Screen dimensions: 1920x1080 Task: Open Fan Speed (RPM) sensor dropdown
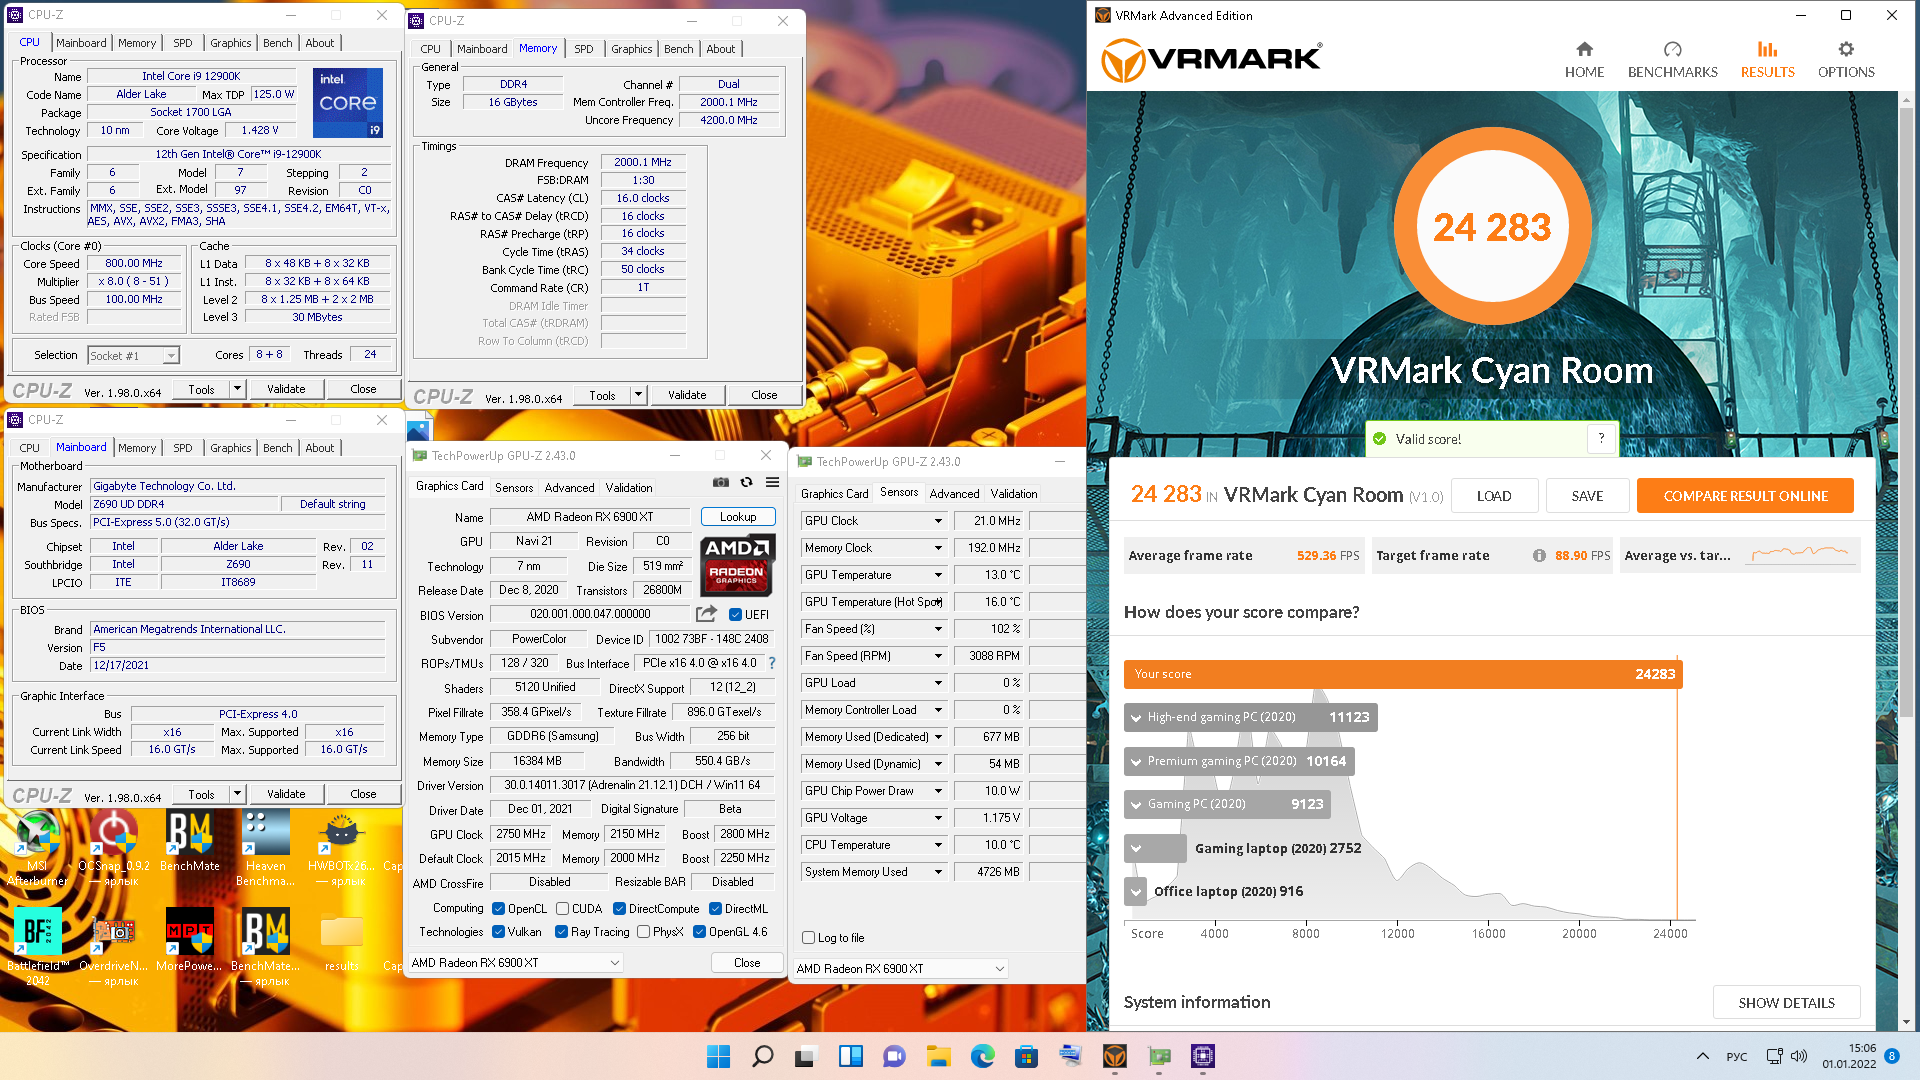937,656
